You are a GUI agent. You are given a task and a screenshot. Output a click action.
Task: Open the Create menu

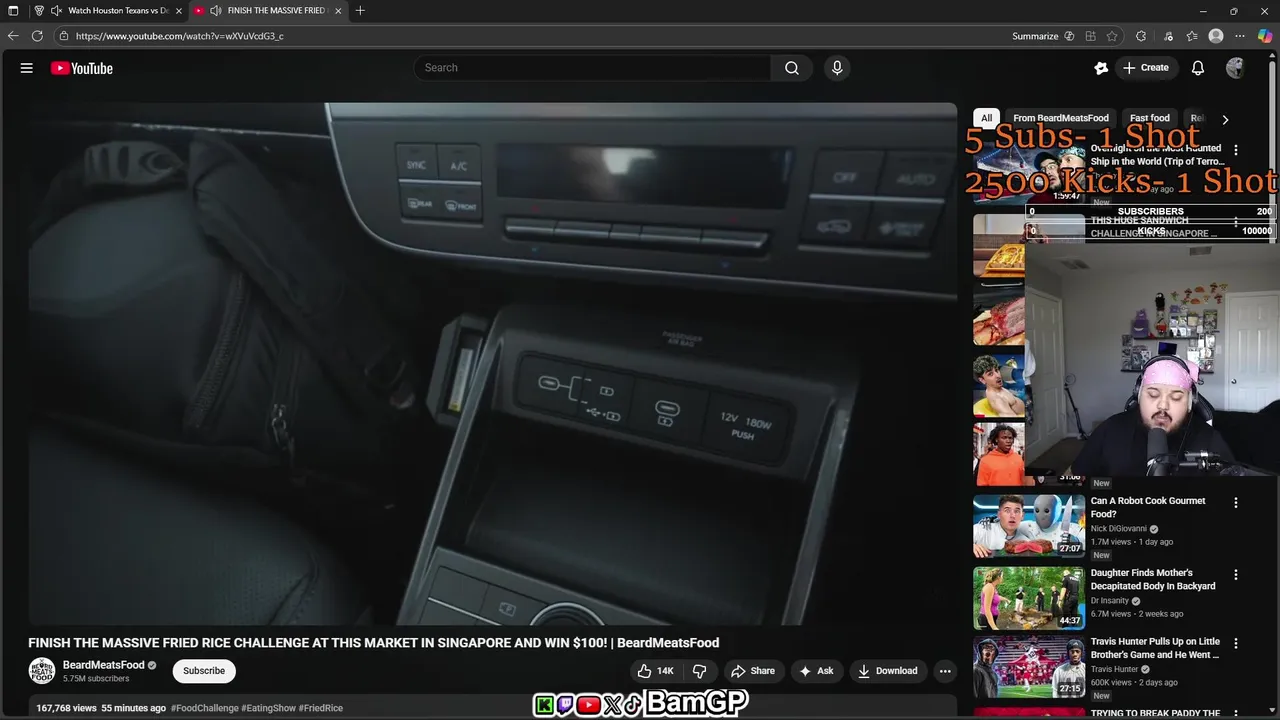click(x=1146, y=68)
